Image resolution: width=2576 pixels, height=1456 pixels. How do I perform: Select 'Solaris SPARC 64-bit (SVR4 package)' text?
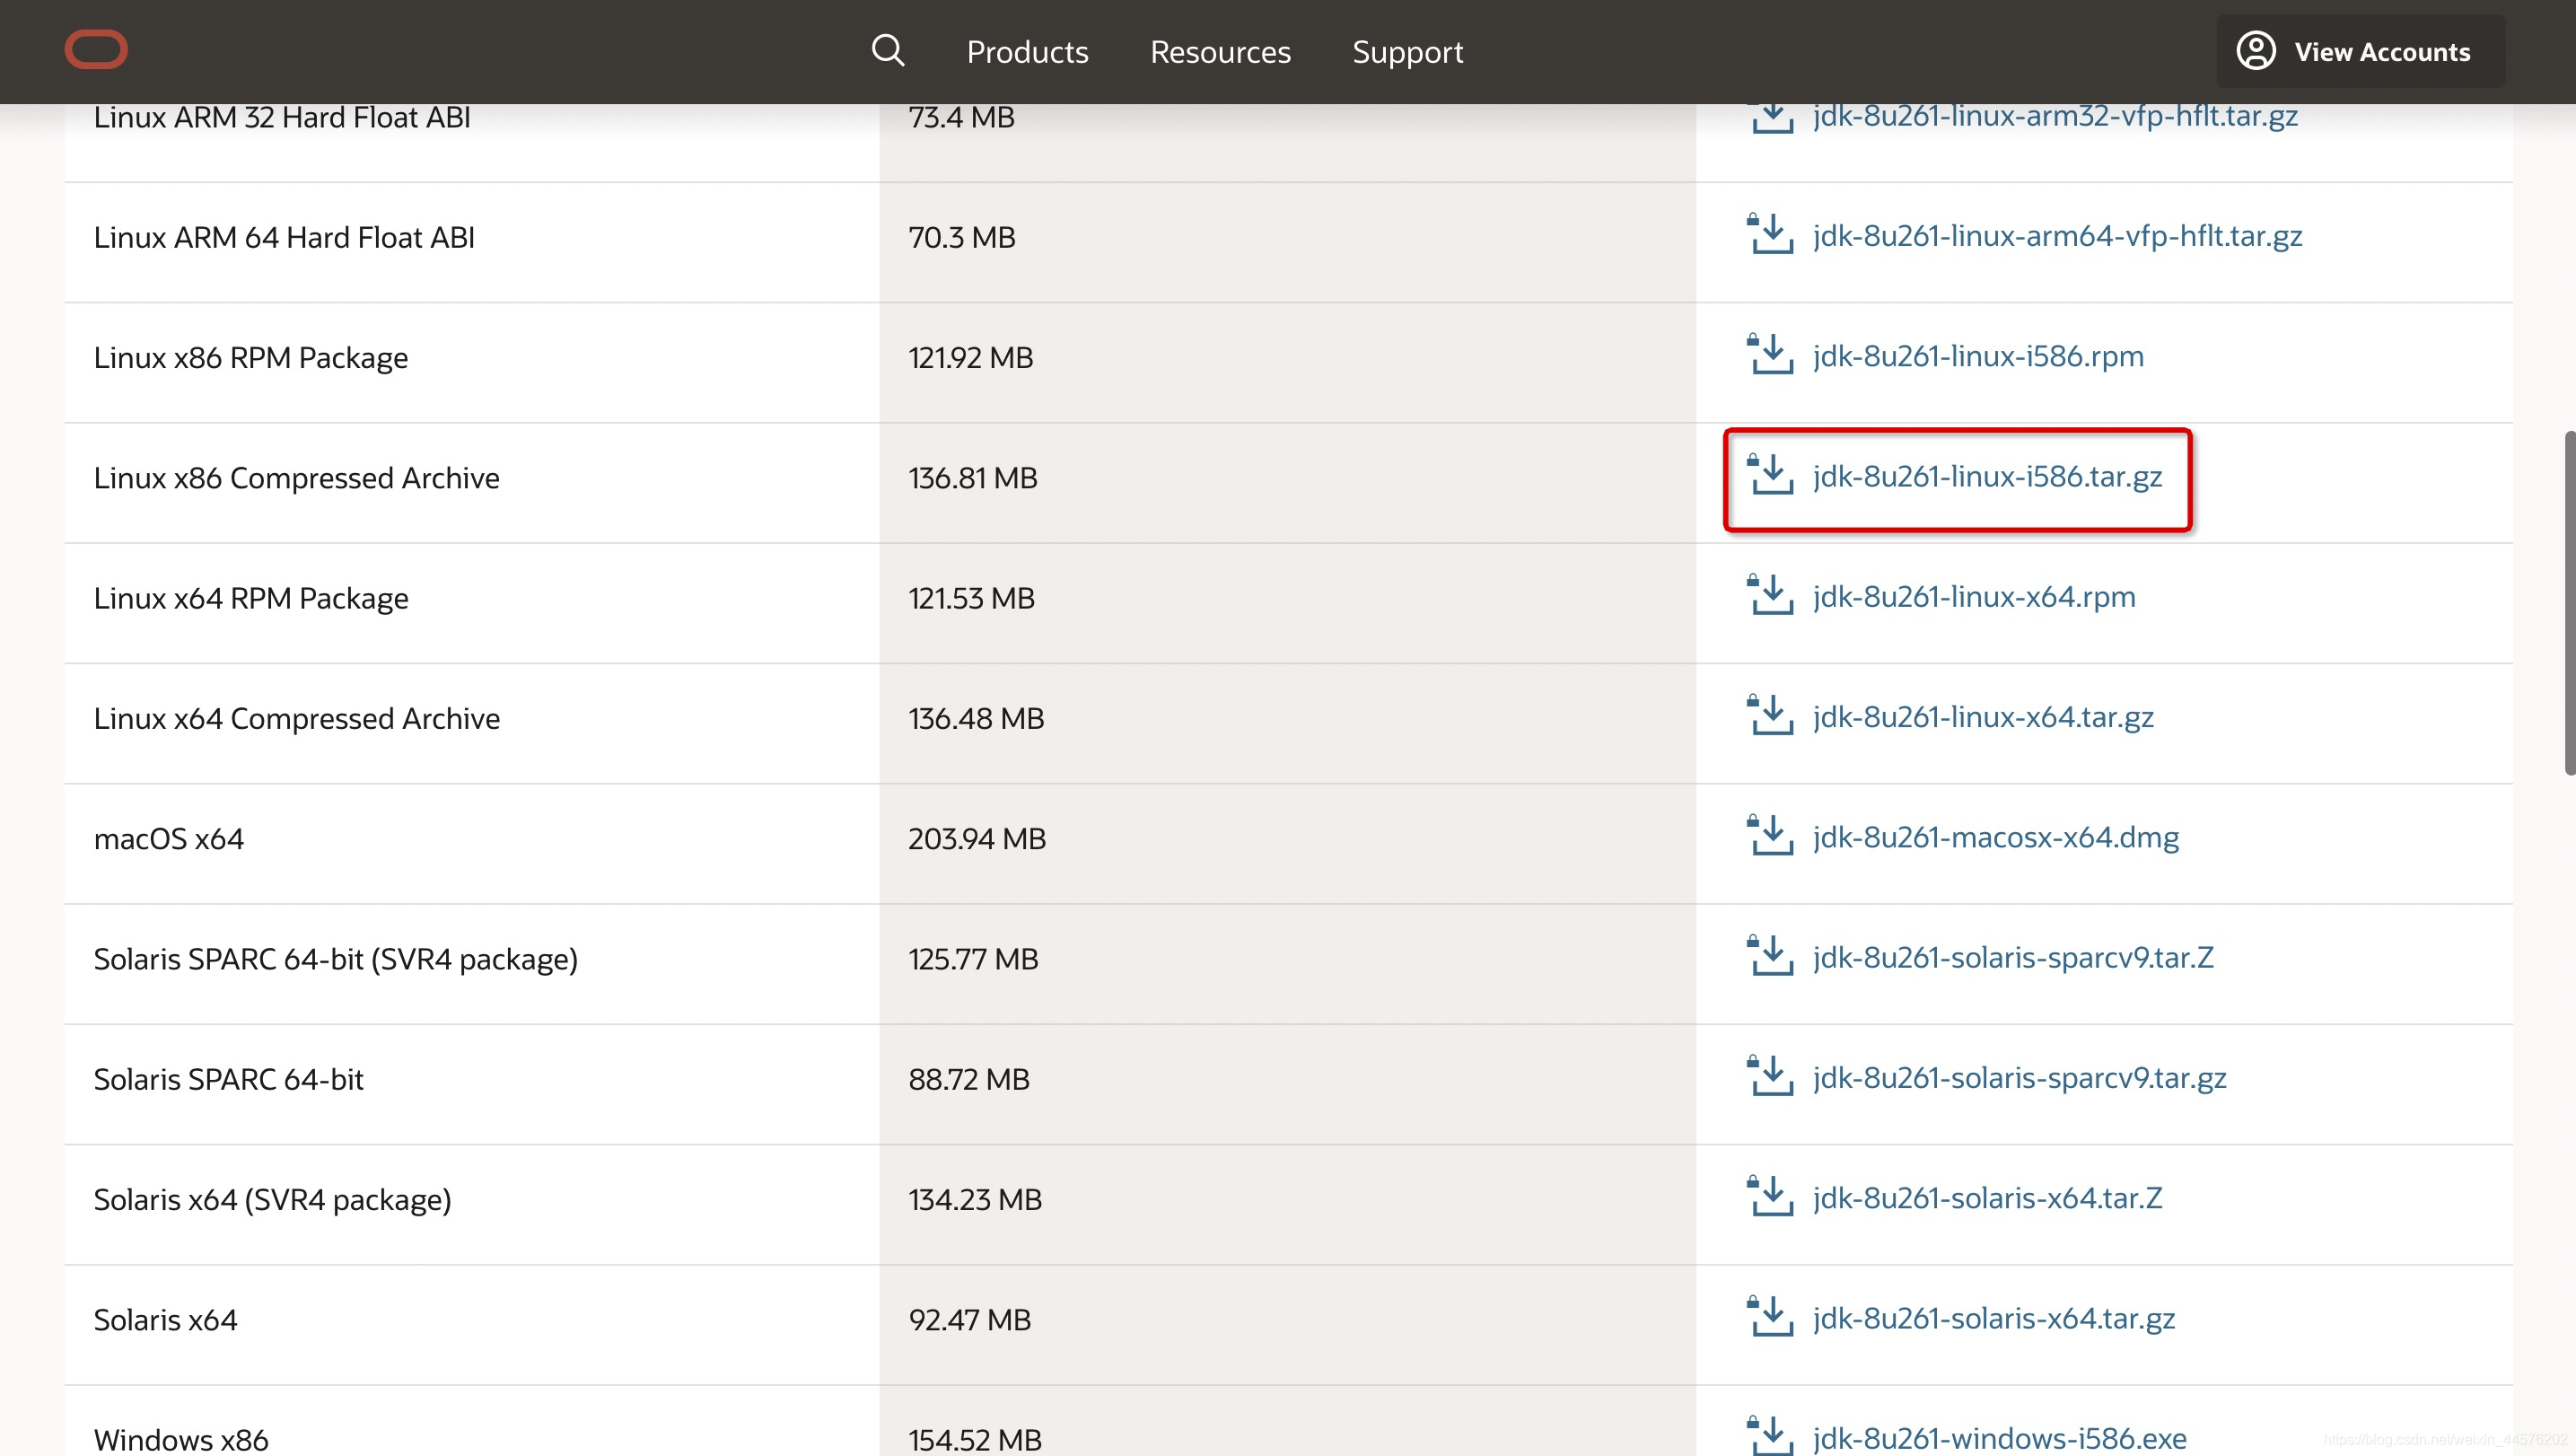[x=336, y=960]
